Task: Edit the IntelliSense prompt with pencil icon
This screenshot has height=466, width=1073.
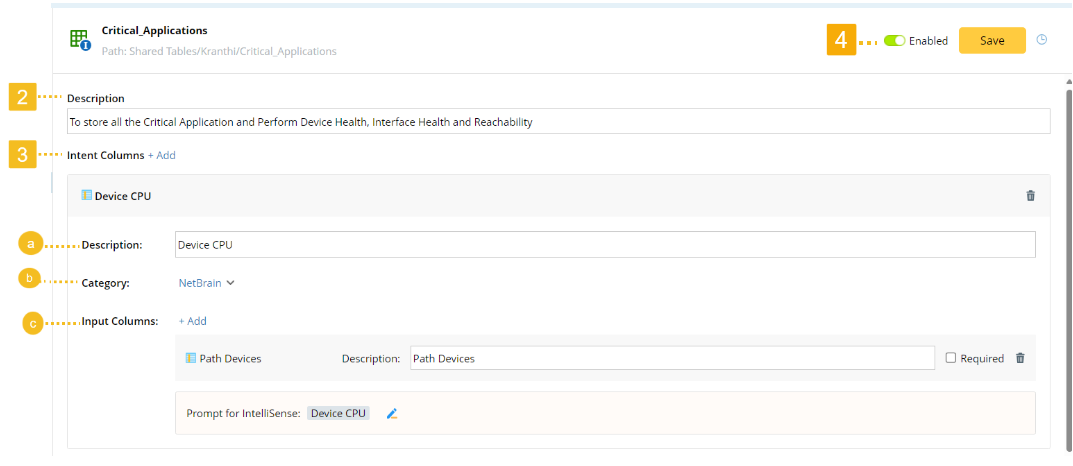Action: coord(392,413)
